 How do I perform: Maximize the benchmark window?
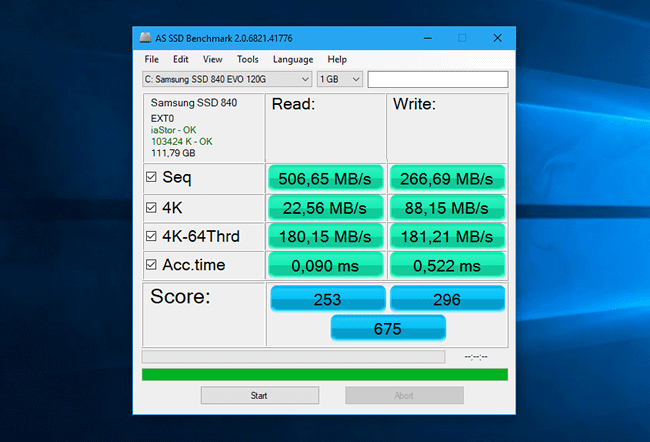461,38
